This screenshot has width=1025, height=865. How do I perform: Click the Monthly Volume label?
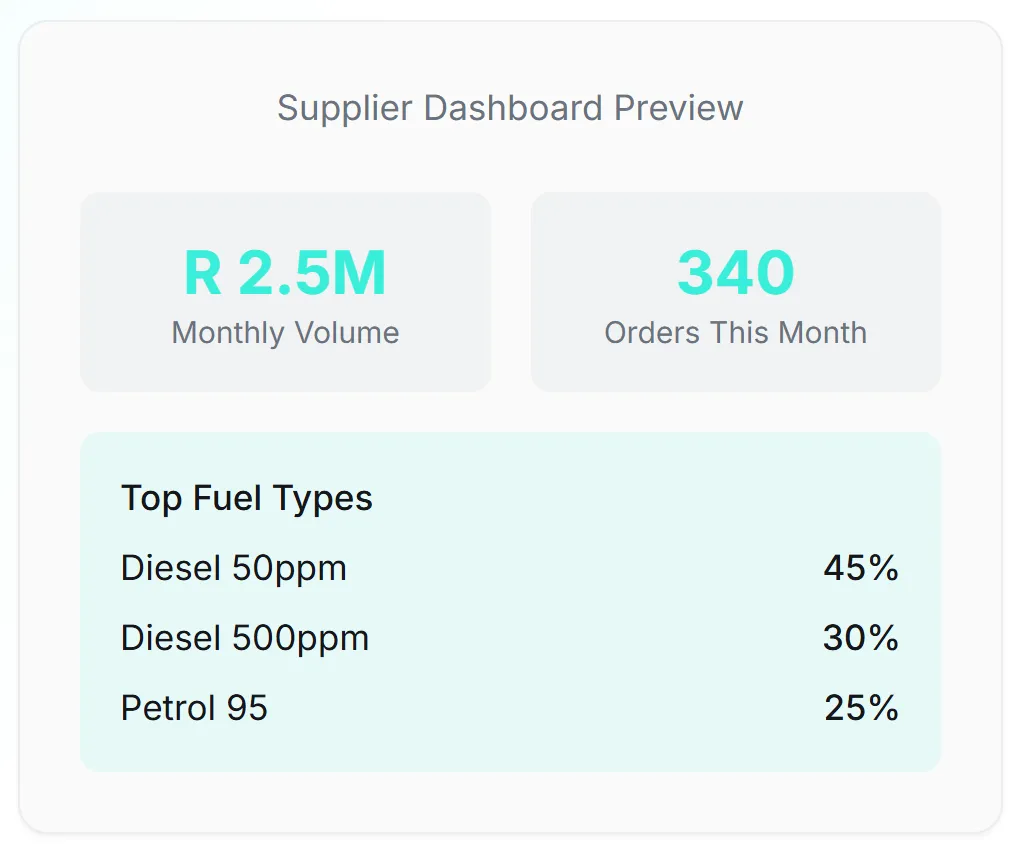tap(285, 333)
